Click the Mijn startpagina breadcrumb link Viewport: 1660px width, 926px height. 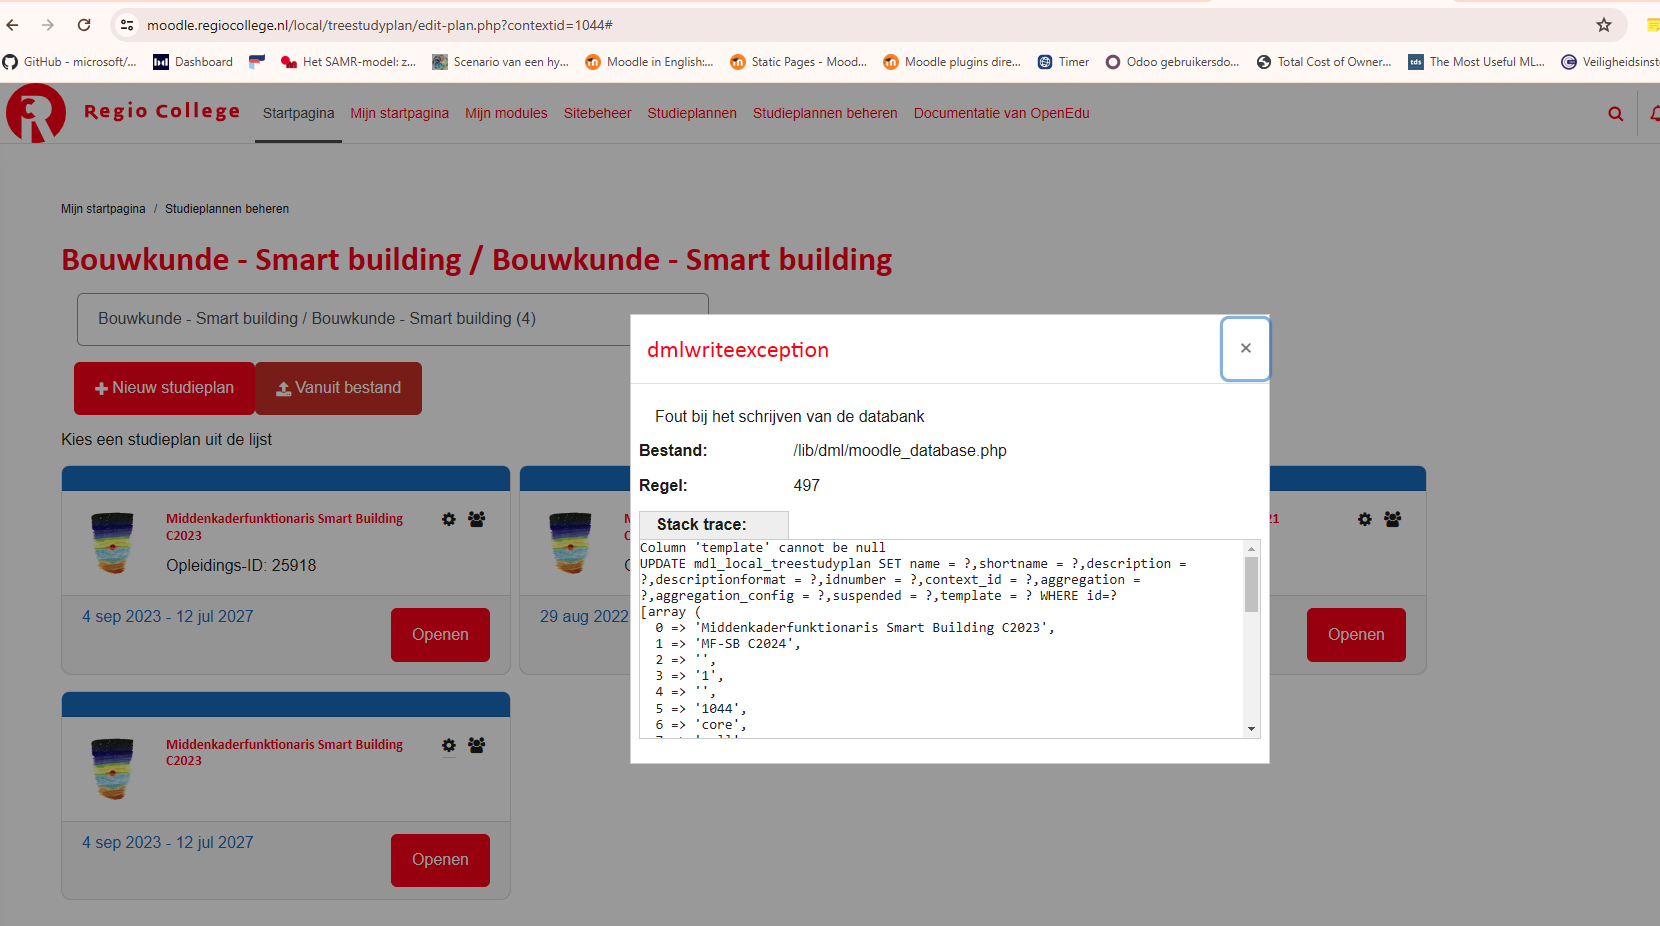103,209
